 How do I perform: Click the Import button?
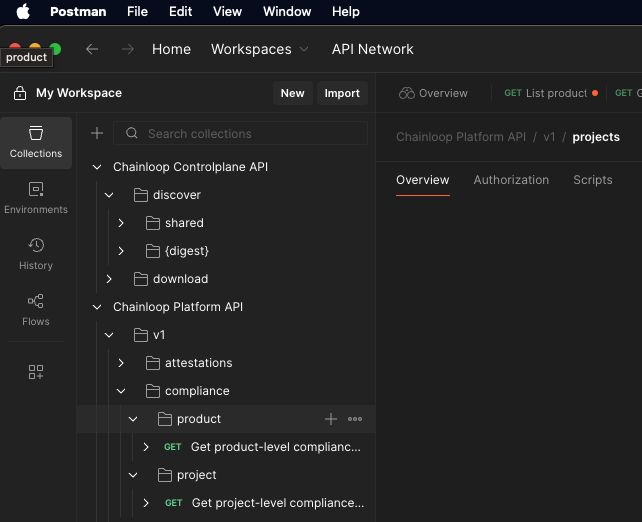pyautogui.click(x=342, y=93)
